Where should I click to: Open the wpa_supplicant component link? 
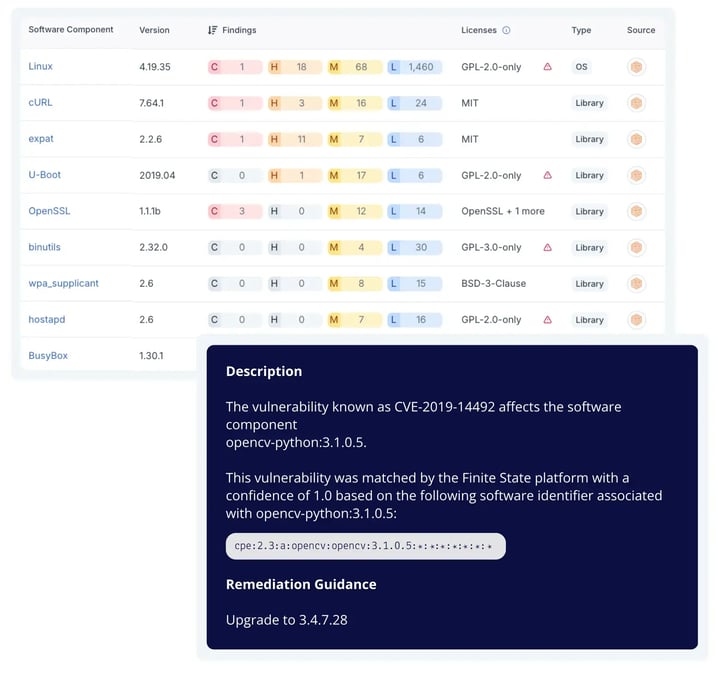[x=63, y=284]
